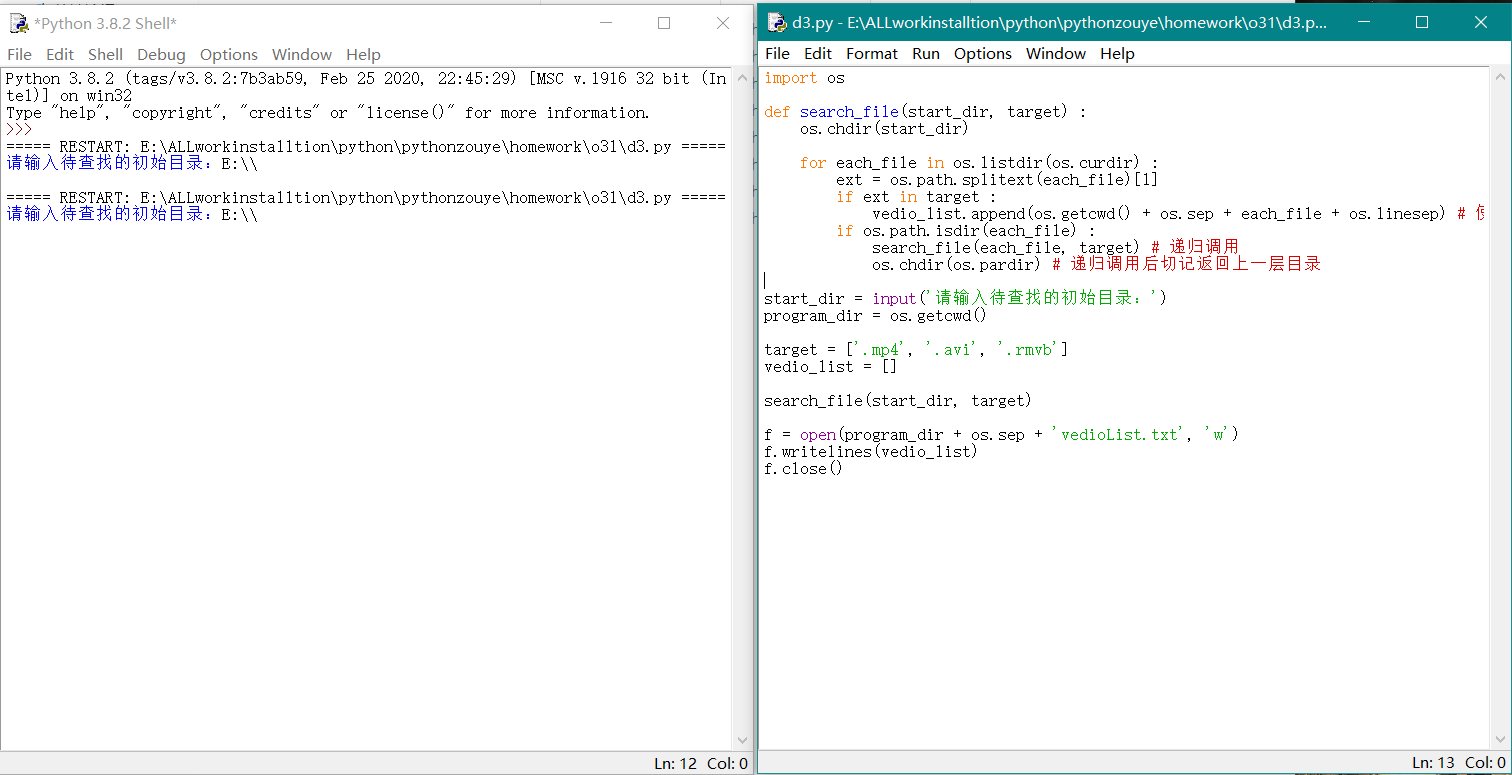Click the recursive 'search_file(each_file, target)' line

click(x=1055, y=248)
